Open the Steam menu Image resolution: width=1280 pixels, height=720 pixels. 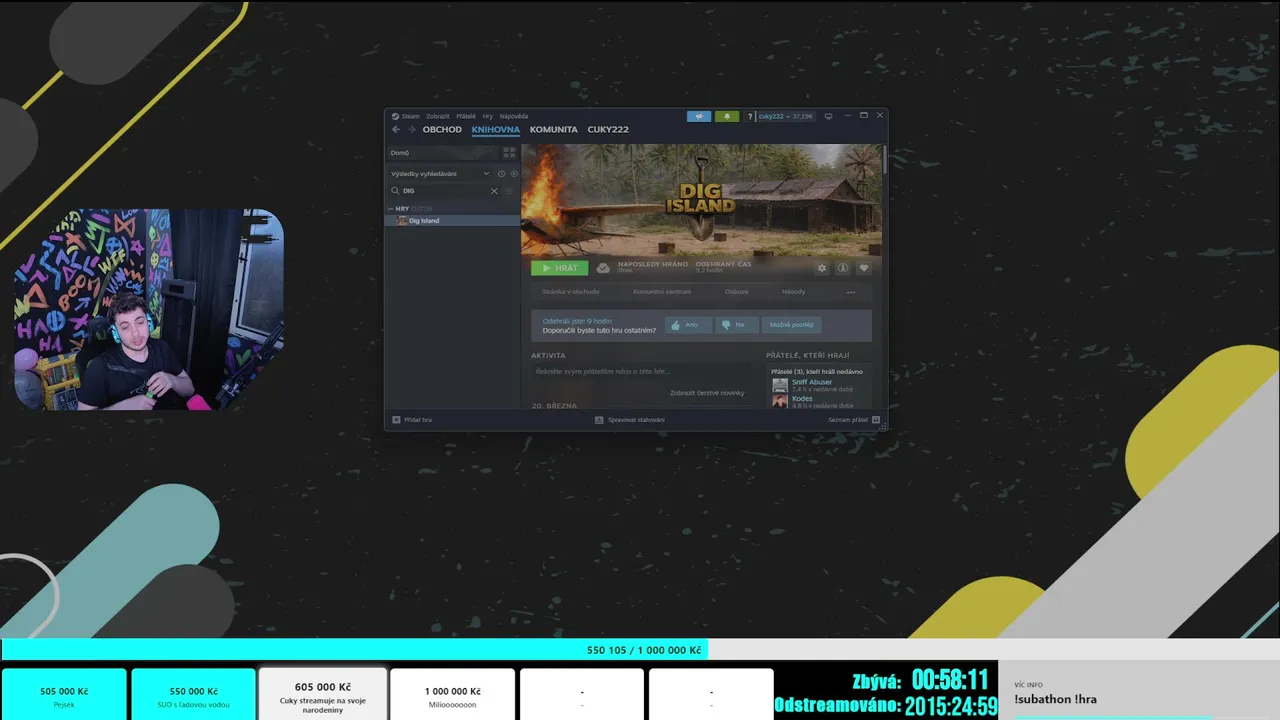click(x=411, y=116)
